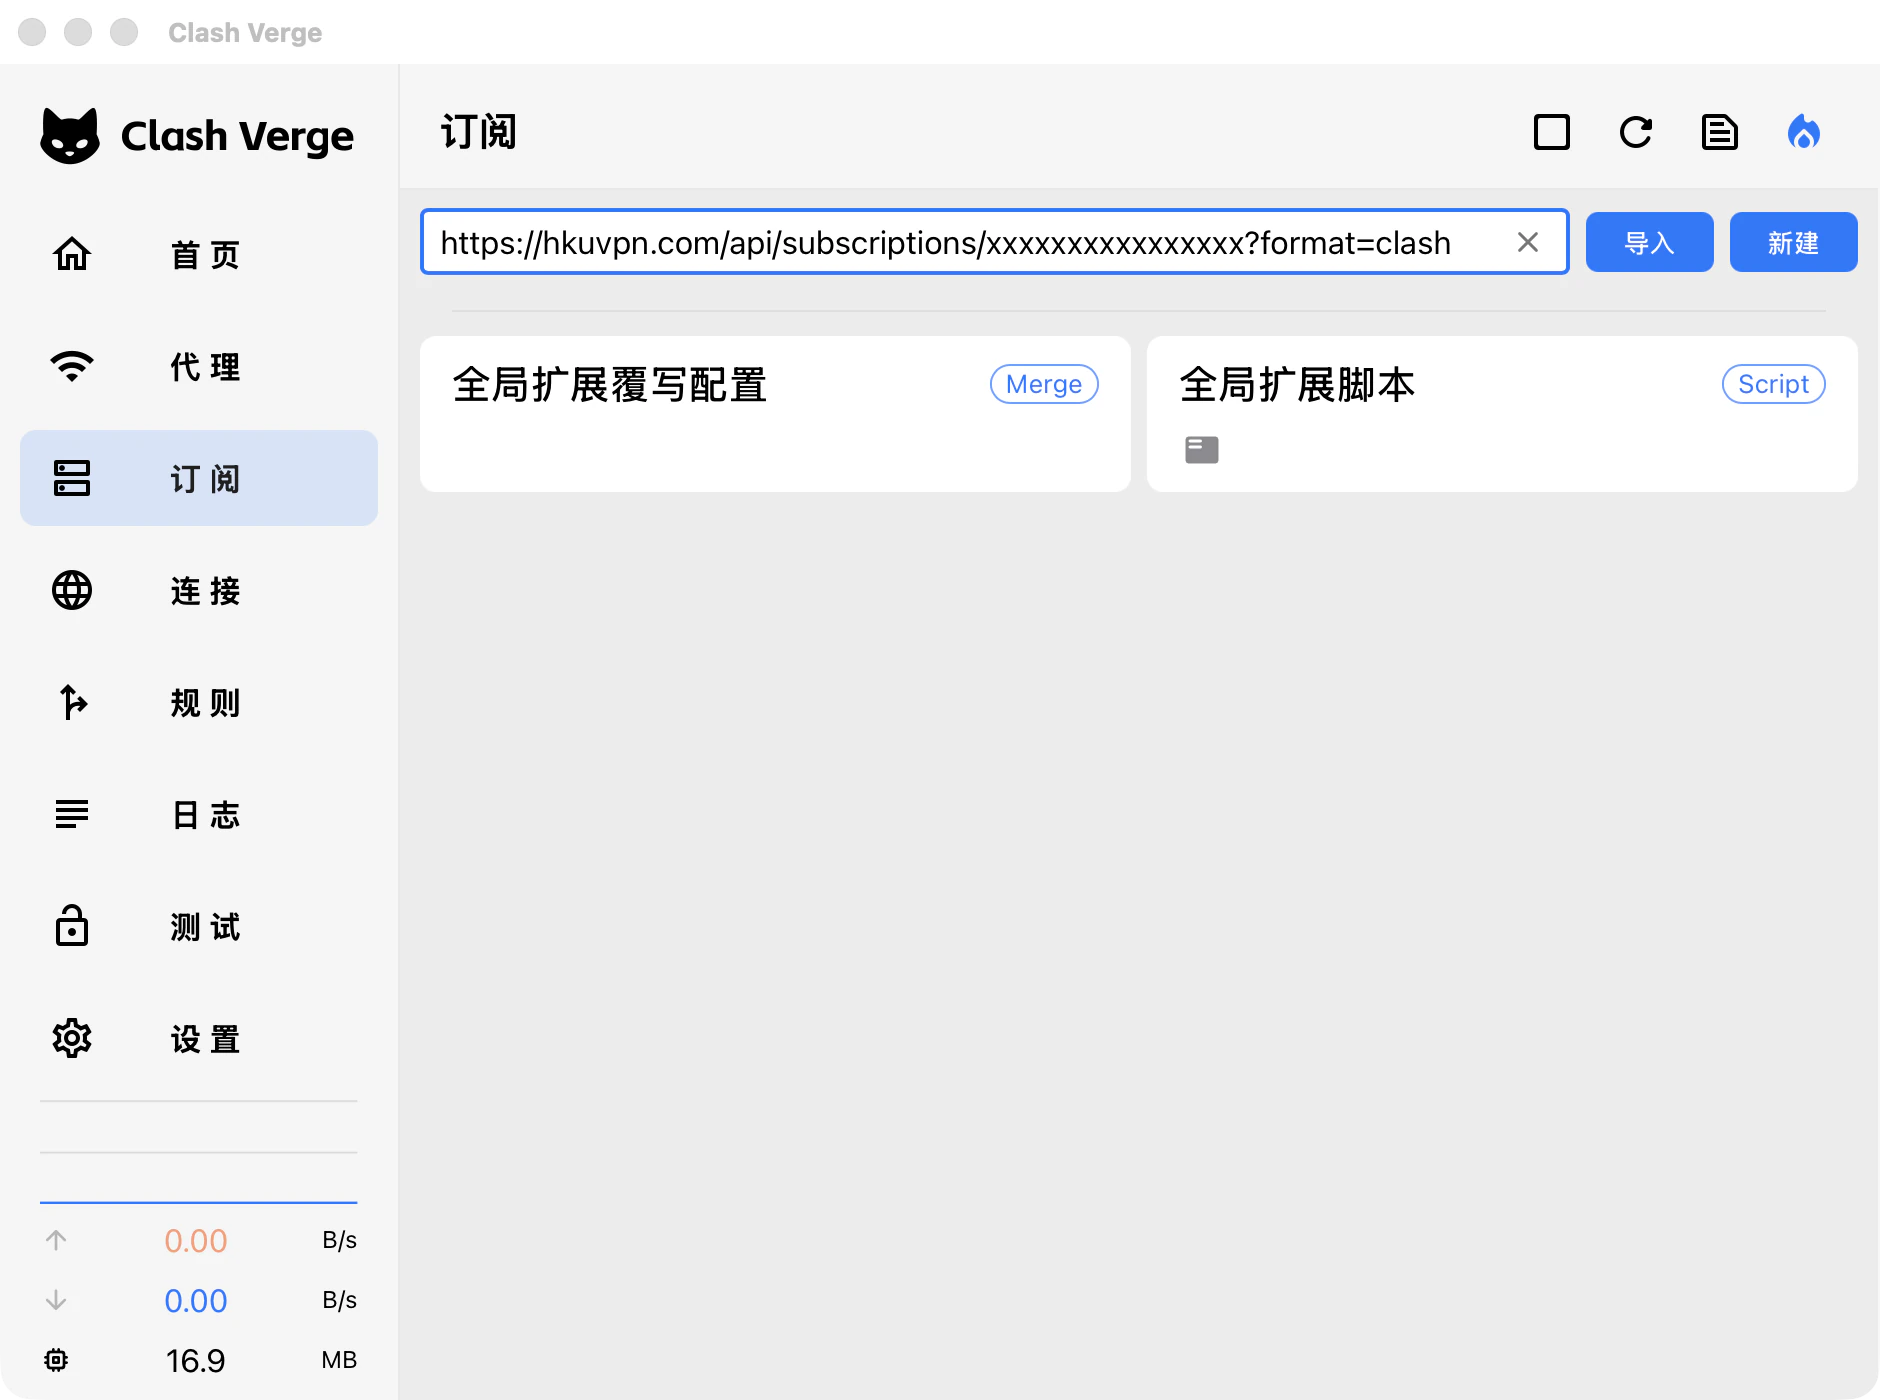Click the upload arrow traffic icon
This screenshot has width=1880, height=1400.
click(56, 1240)
